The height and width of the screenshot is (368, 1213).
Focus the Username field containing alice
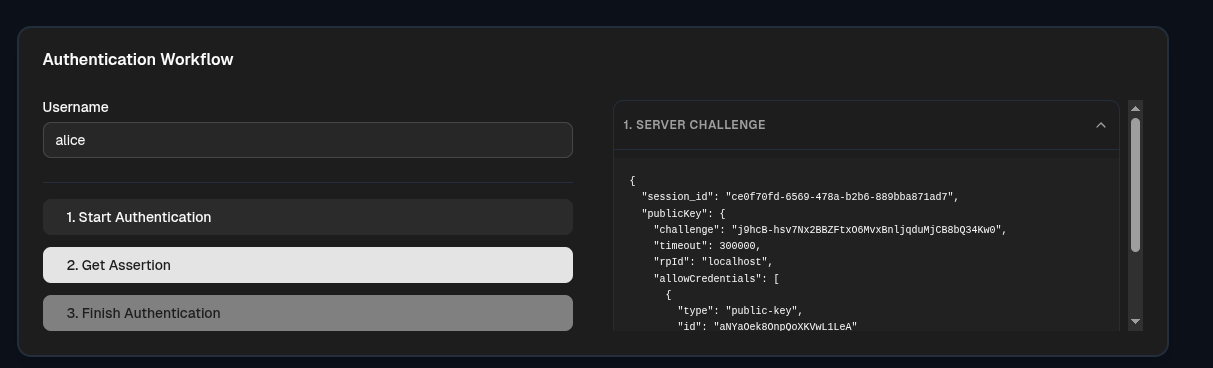tap(308, 140)
